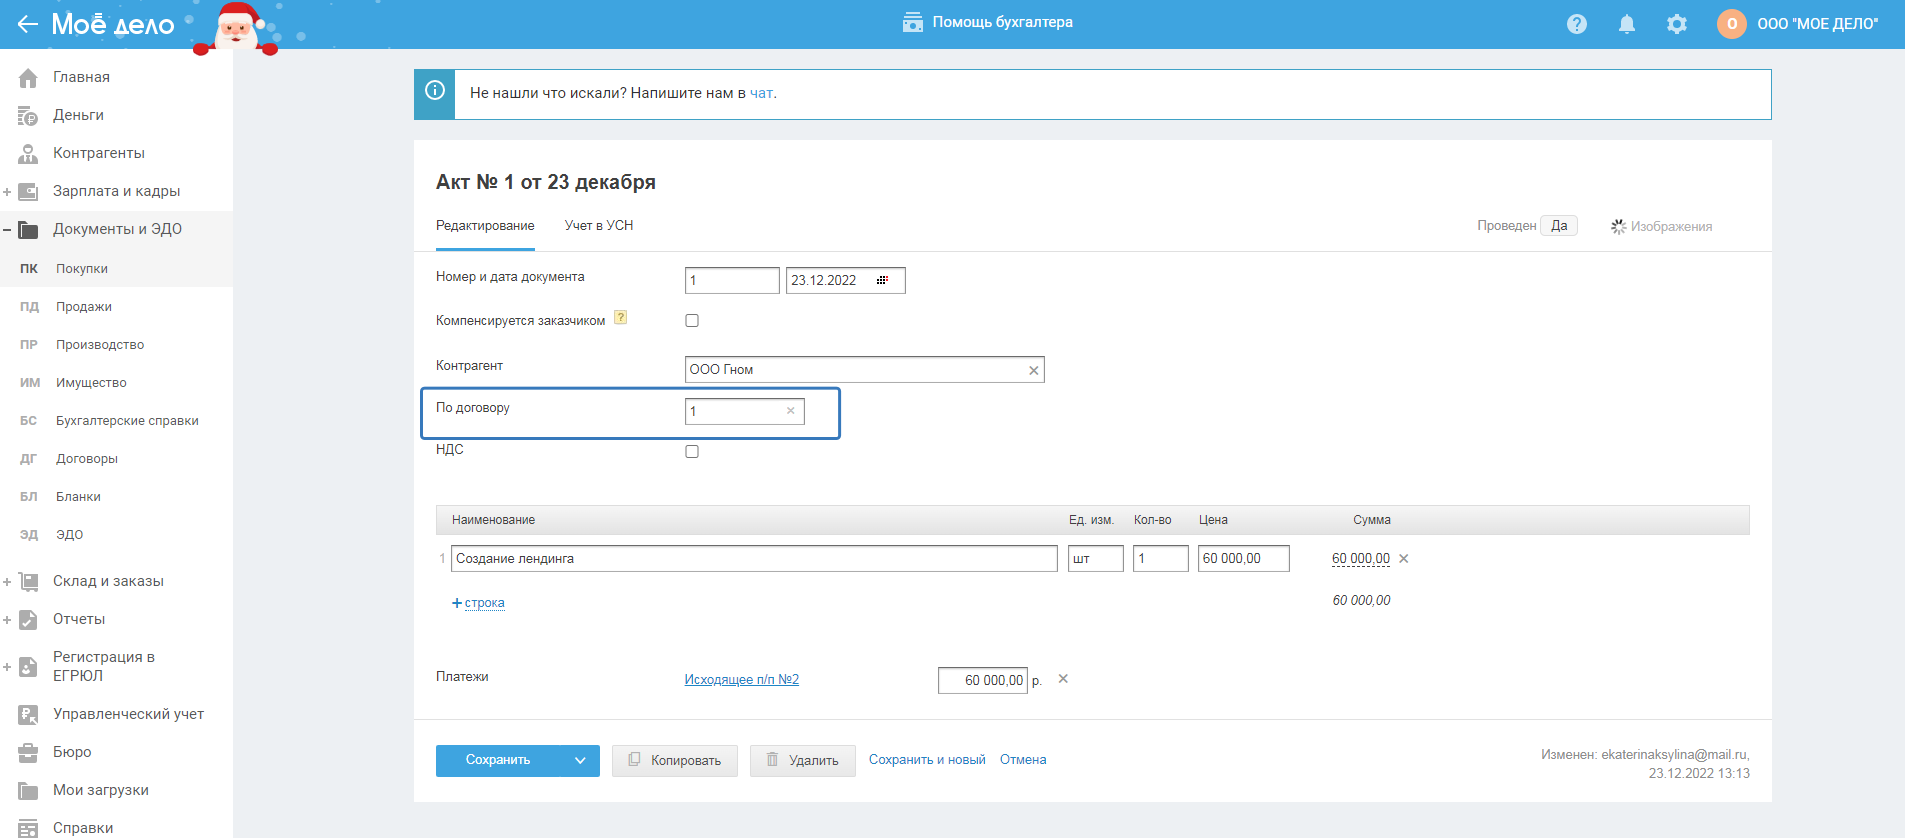This screenshot has height=838, width=1905.
Task: Click the Склад и заказы icon
Action: click(x=28, y=581)
